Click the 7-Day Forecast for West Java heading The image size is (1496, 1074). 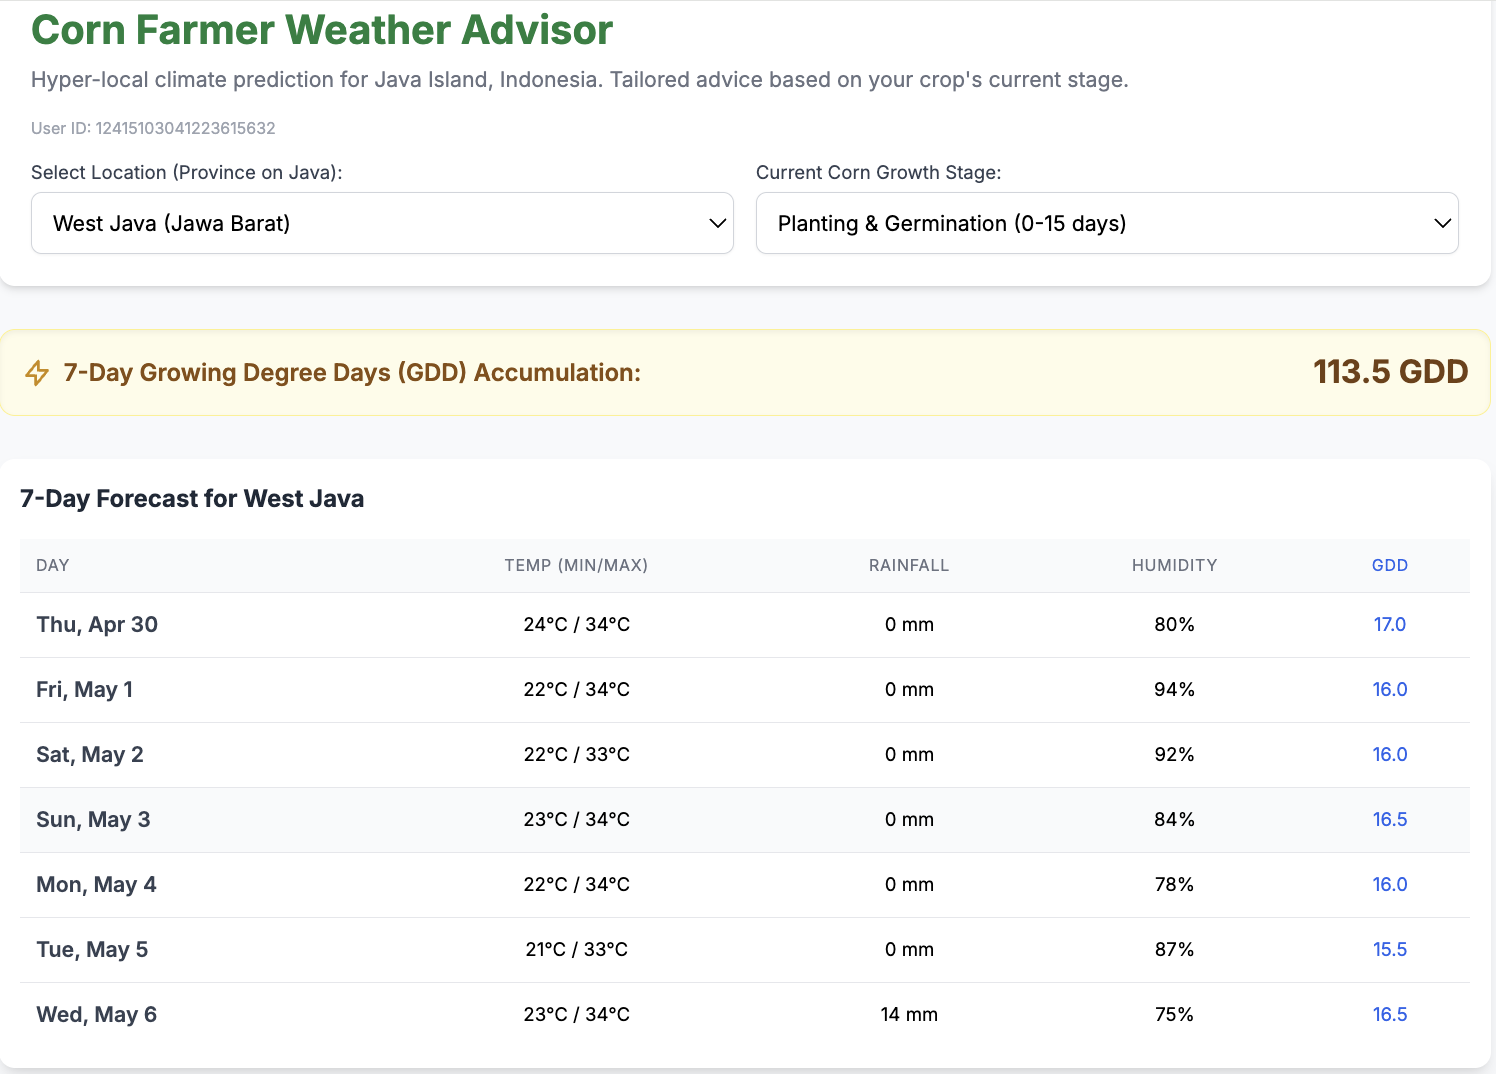[x=192, y=499]
